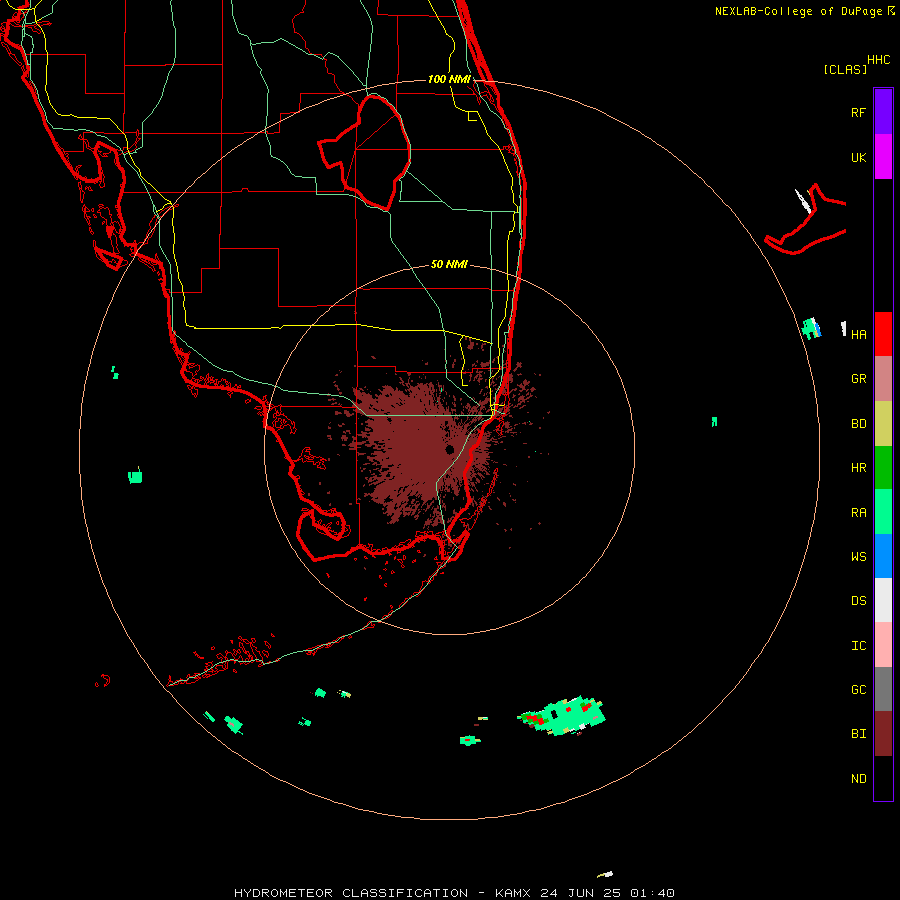Select the BD yellow legend swatch
This screenshot has width=900, height=900.
[883, 424]
